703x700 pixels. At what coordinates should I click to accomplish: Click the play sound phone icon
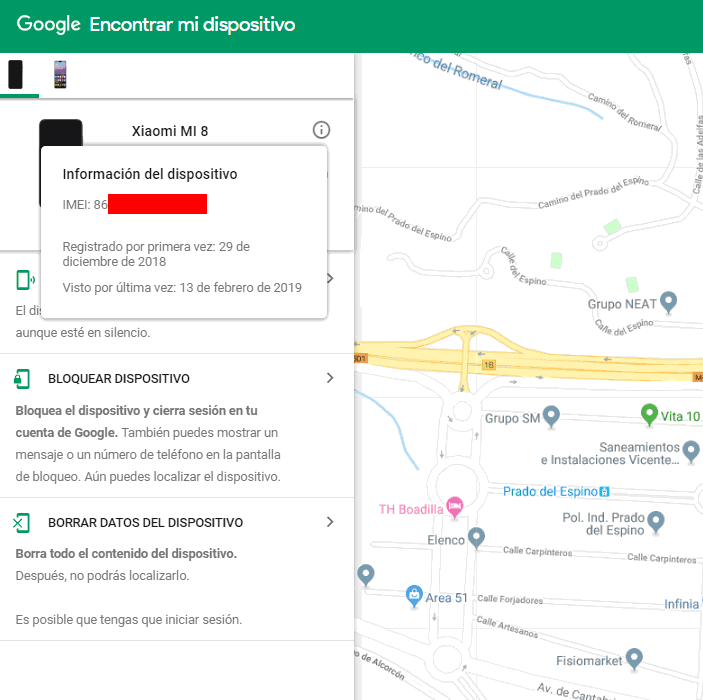[25, 280]
